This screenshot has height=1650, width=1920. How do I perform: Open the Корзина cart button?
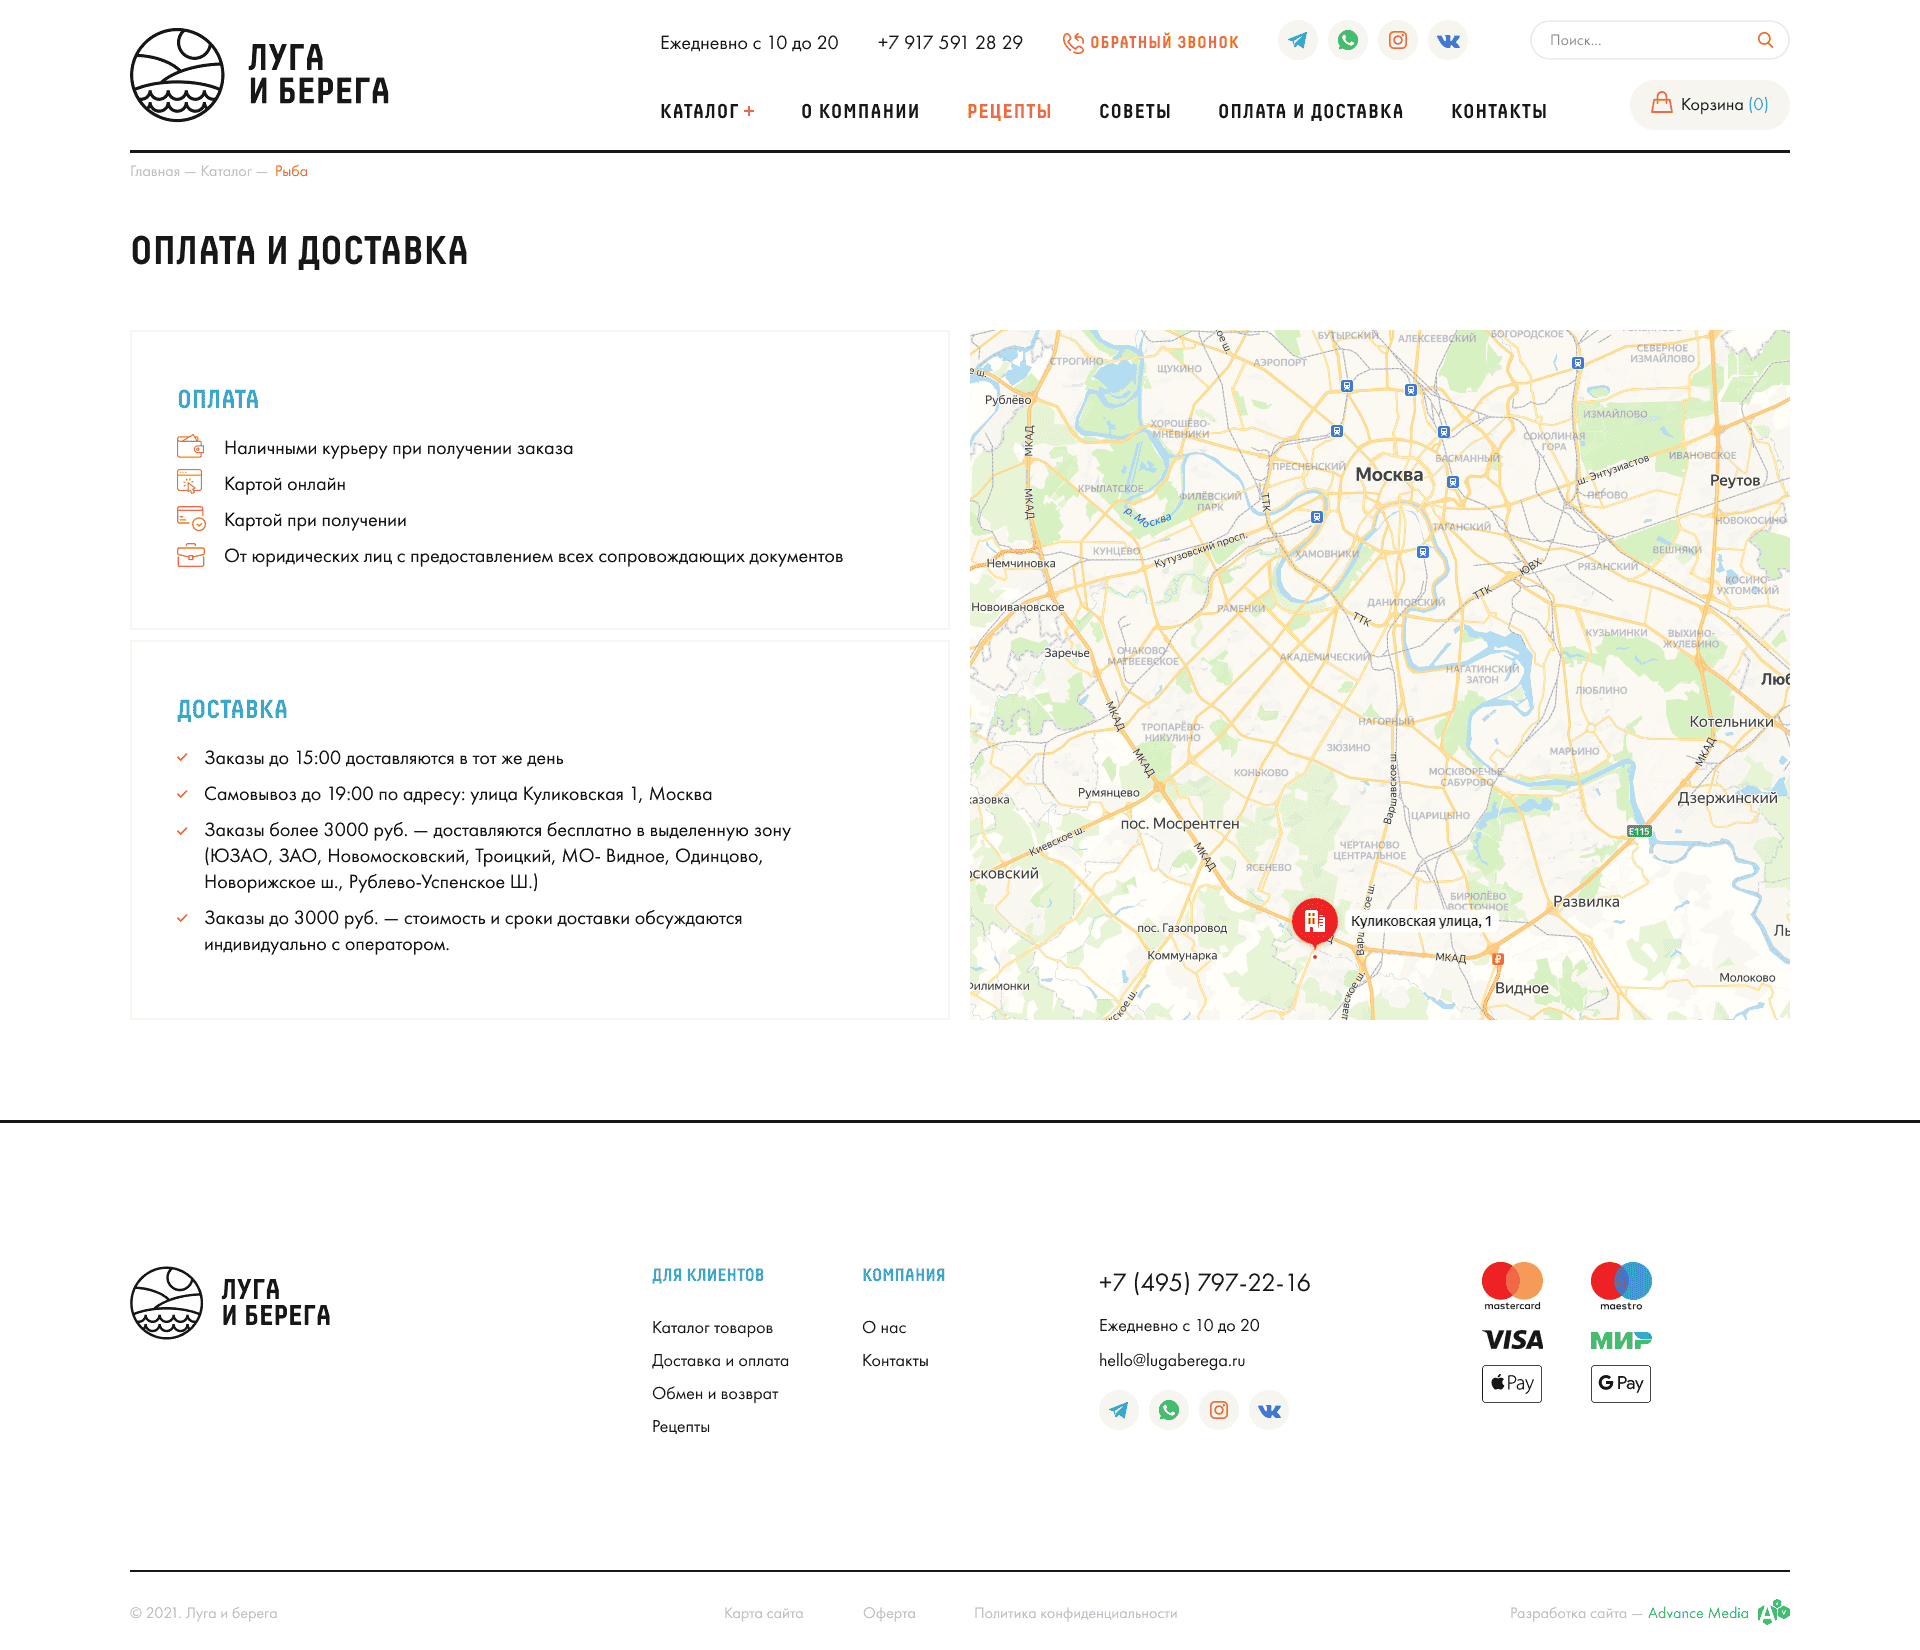(1709, 105)
